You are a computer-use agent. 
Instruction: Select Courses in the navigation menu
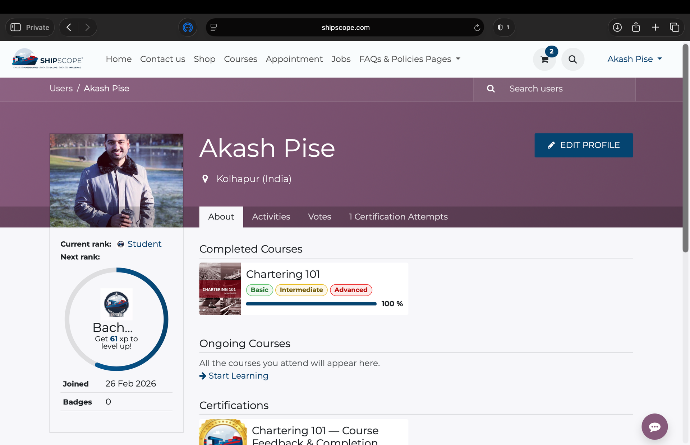(240, 59)
